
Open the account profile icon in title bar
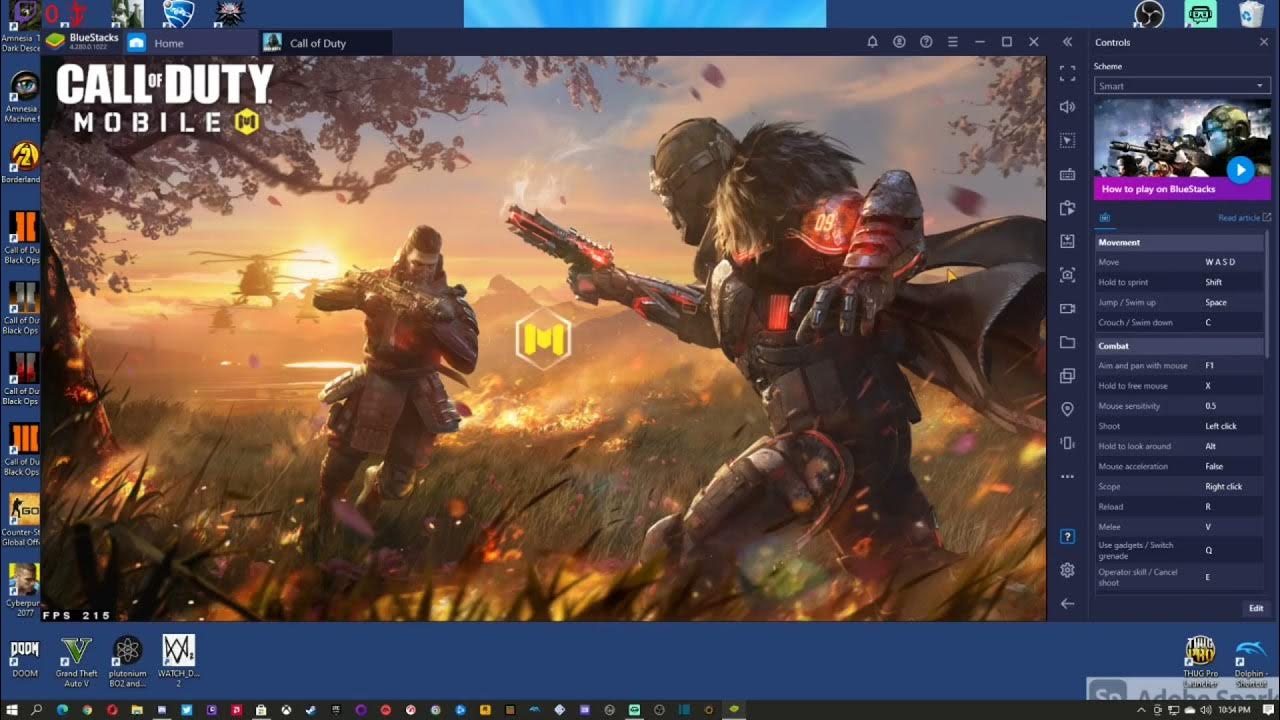899,42
